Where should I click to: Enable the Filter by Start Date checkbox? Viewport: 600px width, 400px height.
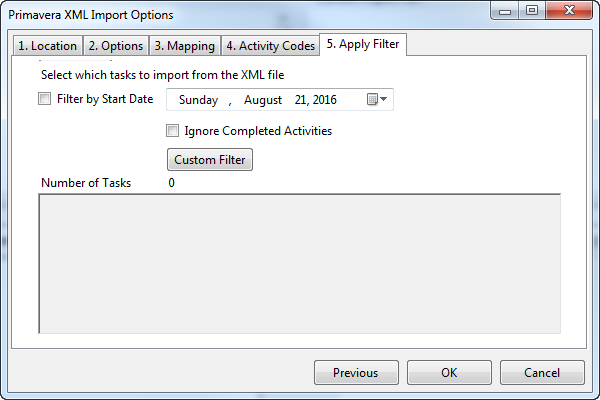coord(44,99)
